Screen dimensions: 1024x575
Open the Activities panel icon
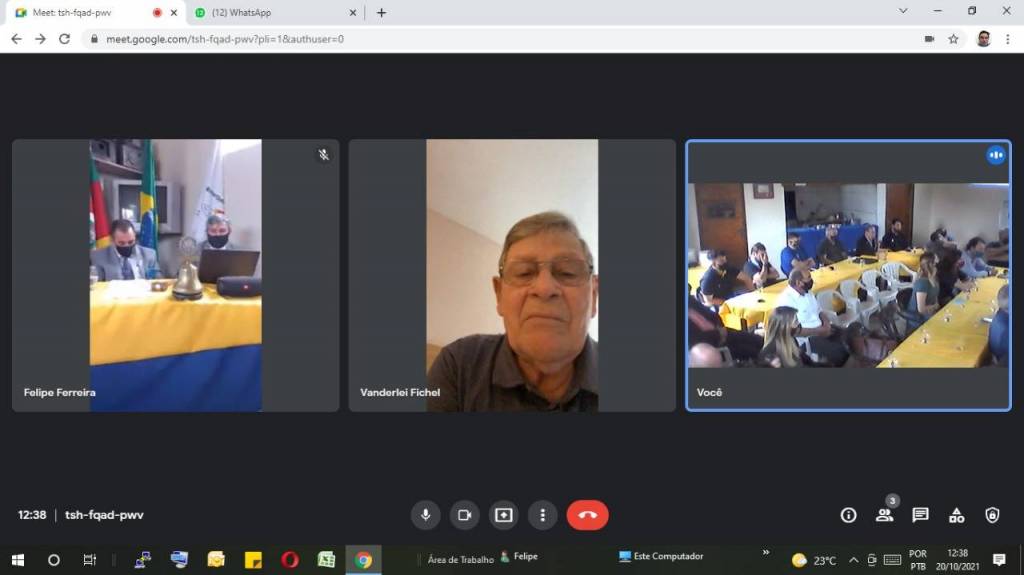pyautogui.click(x=956, y=515)
